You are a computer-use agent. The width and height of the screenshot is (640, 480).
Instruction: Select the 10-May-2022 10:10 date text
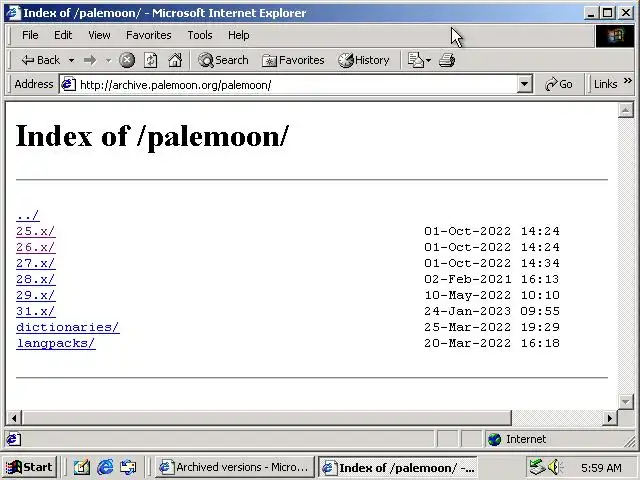492,295
